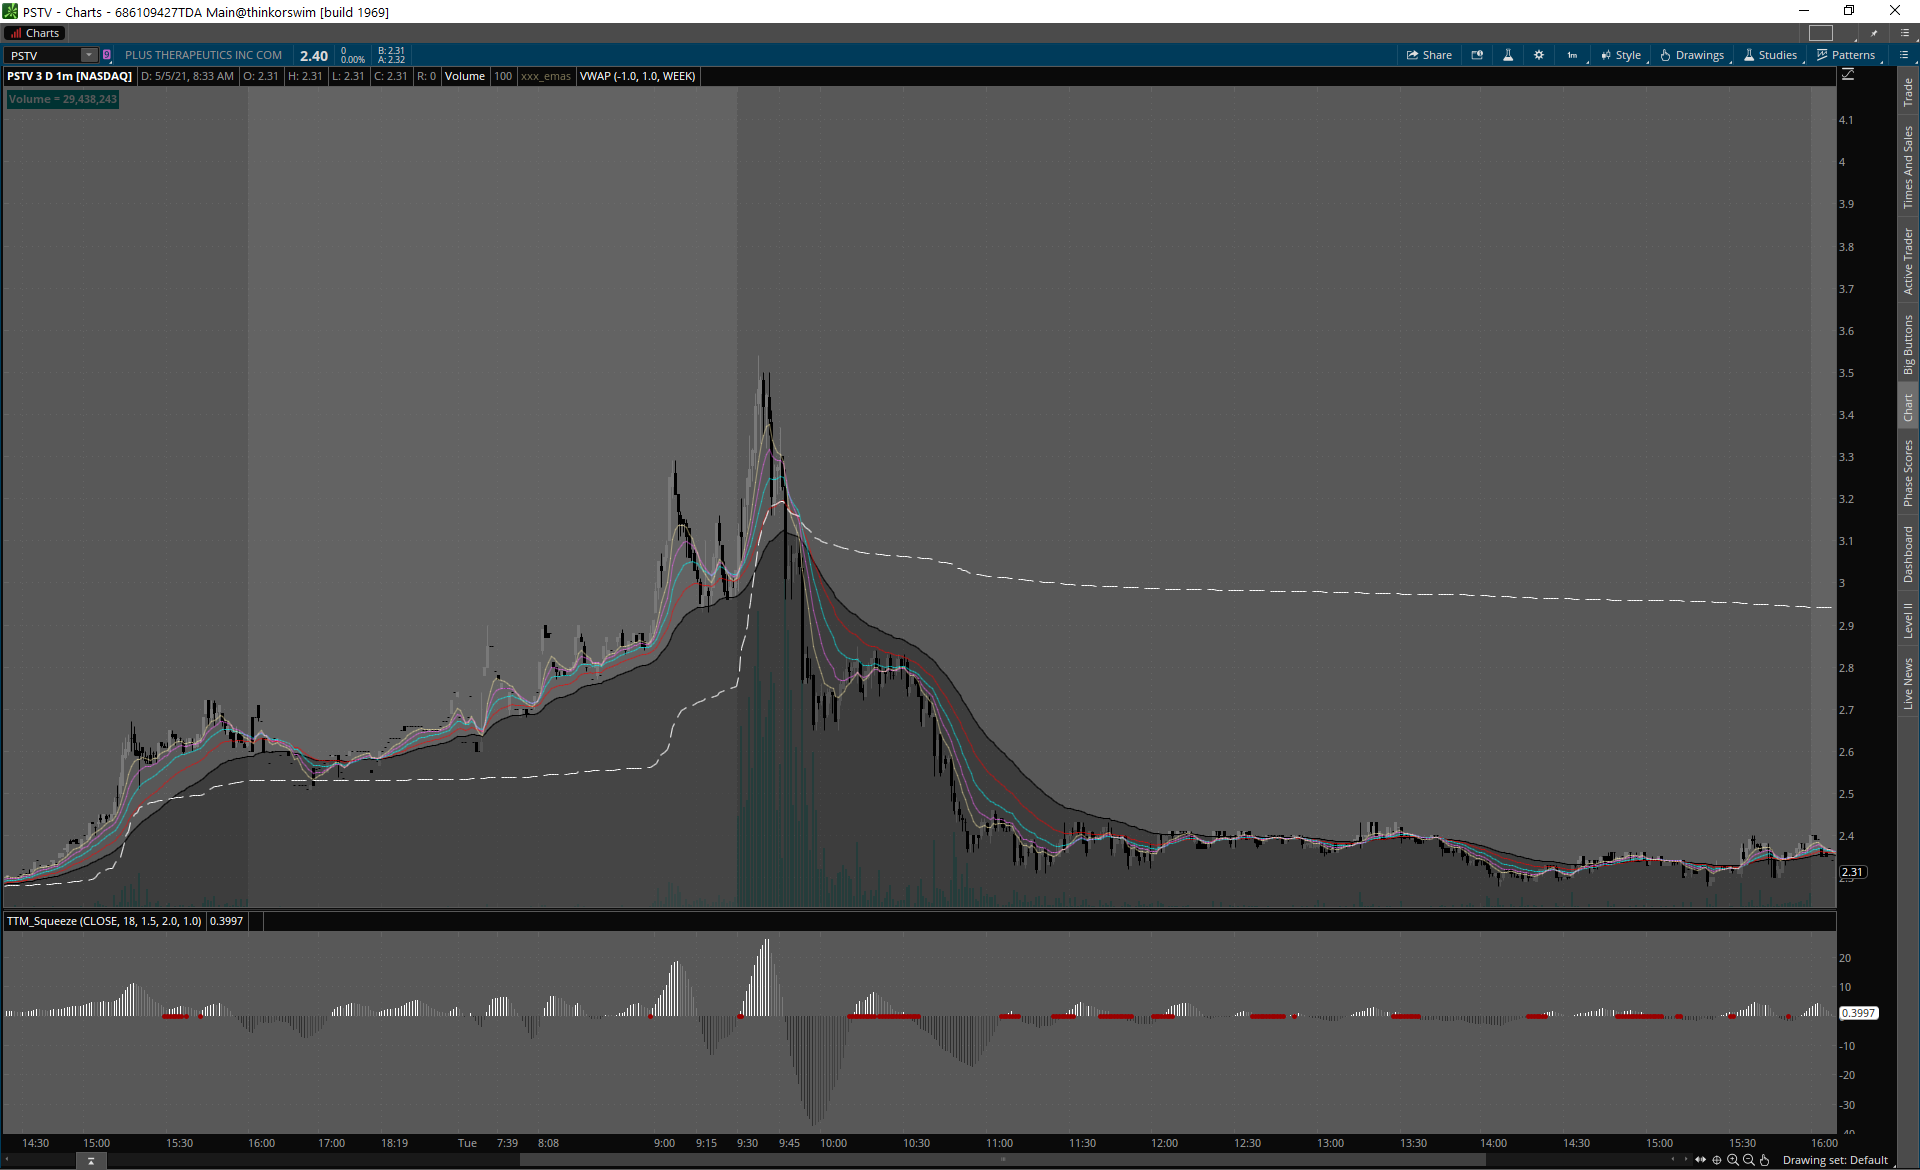Open chart settings gear icon

point(1539,55)
